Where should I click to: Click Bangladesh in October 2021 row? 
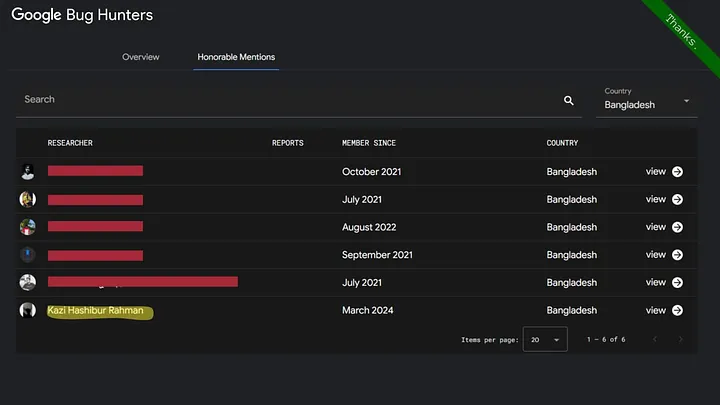572,172
